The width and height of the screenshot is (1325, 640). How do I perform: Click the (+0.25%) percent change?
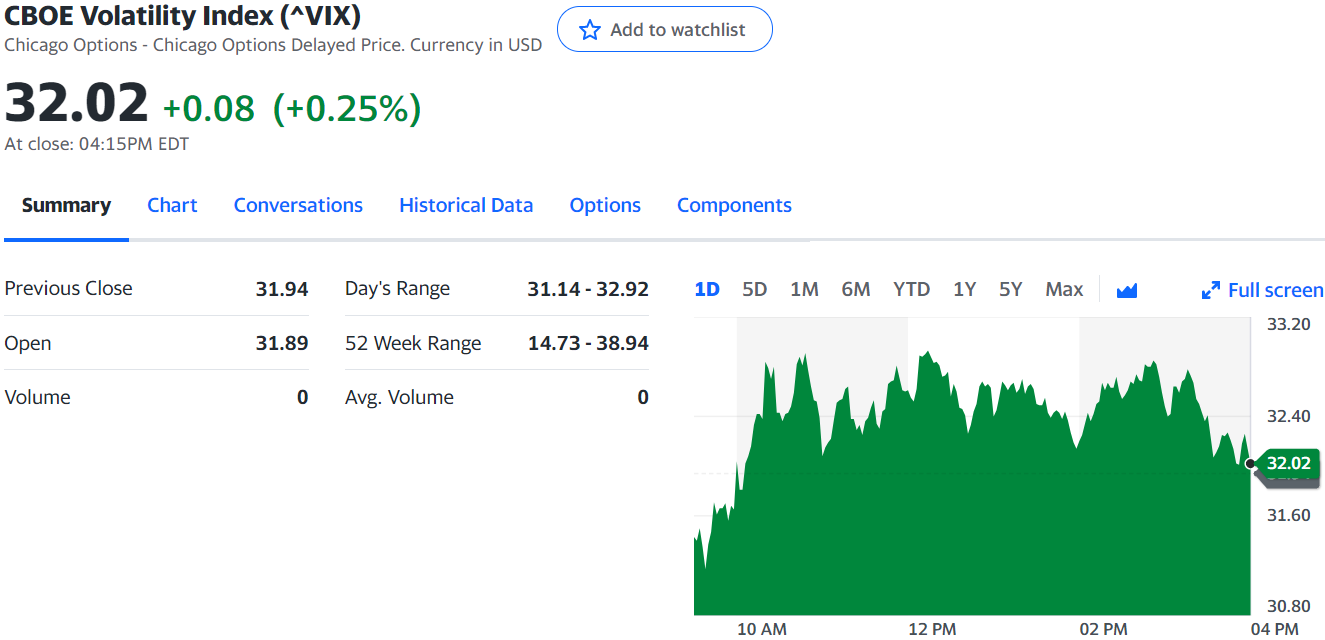(x=347, y=108)
